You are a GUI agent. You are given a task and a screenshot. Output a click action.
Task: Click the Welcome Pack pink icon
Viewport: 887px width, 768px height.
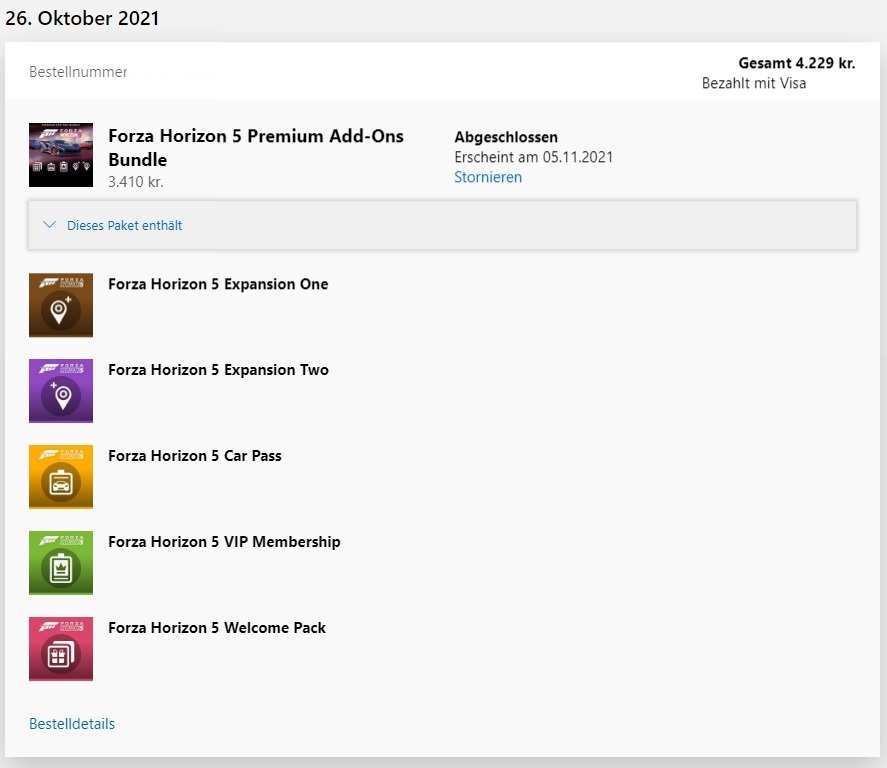pos(61,649)
